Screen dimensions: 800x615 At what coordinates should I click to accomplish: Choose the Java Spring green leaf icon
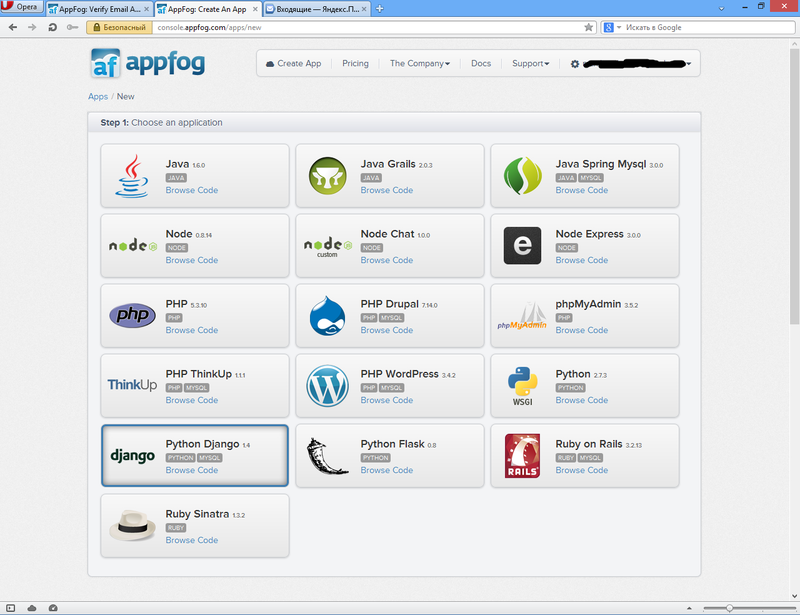(x=522, y=176)
